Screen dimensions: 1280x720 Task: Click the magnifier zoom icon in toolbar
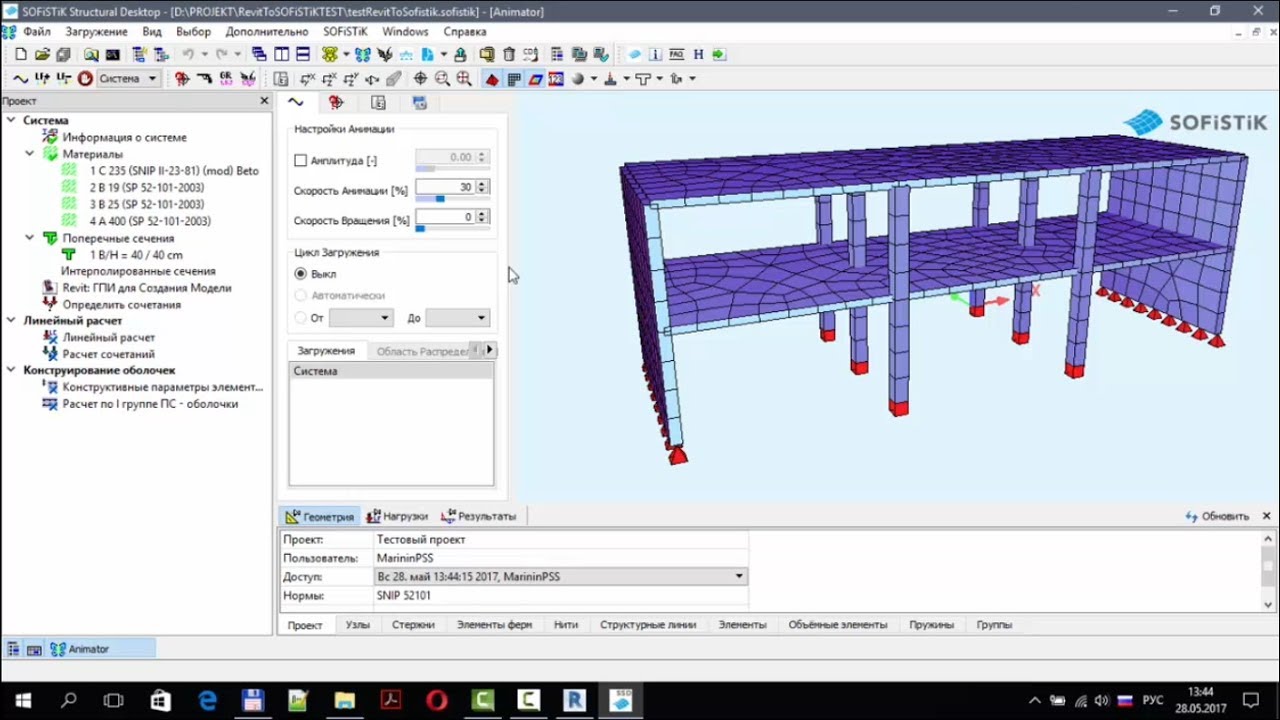pos(442,79)
